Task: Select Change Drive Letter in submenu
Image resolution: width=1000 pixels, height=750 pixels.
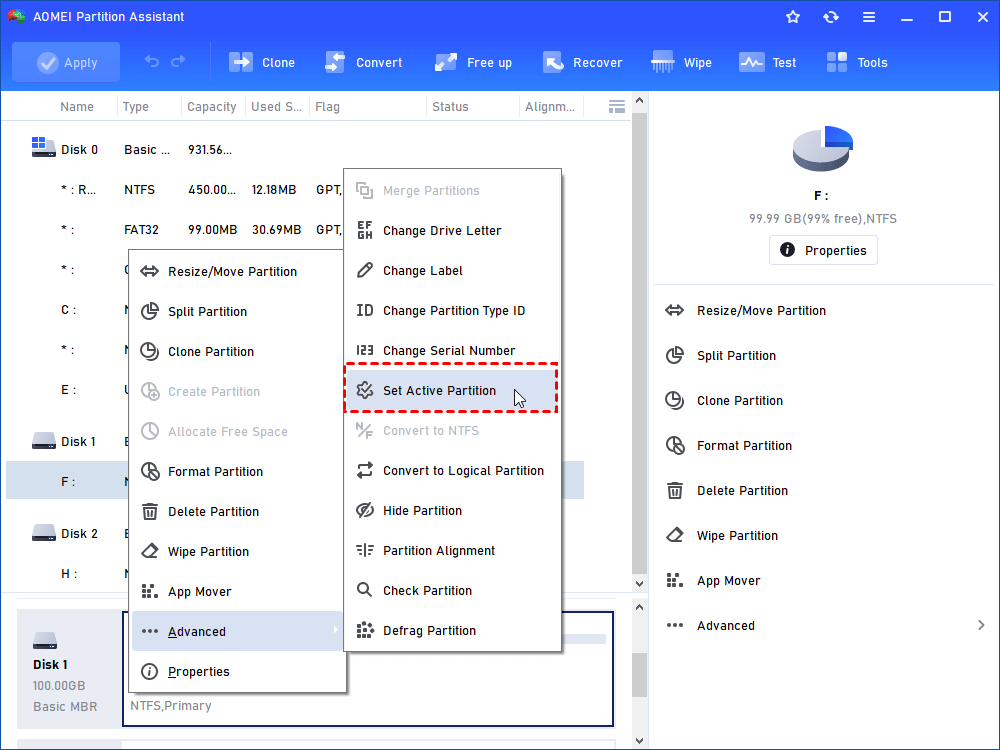Action: (453, 230)
